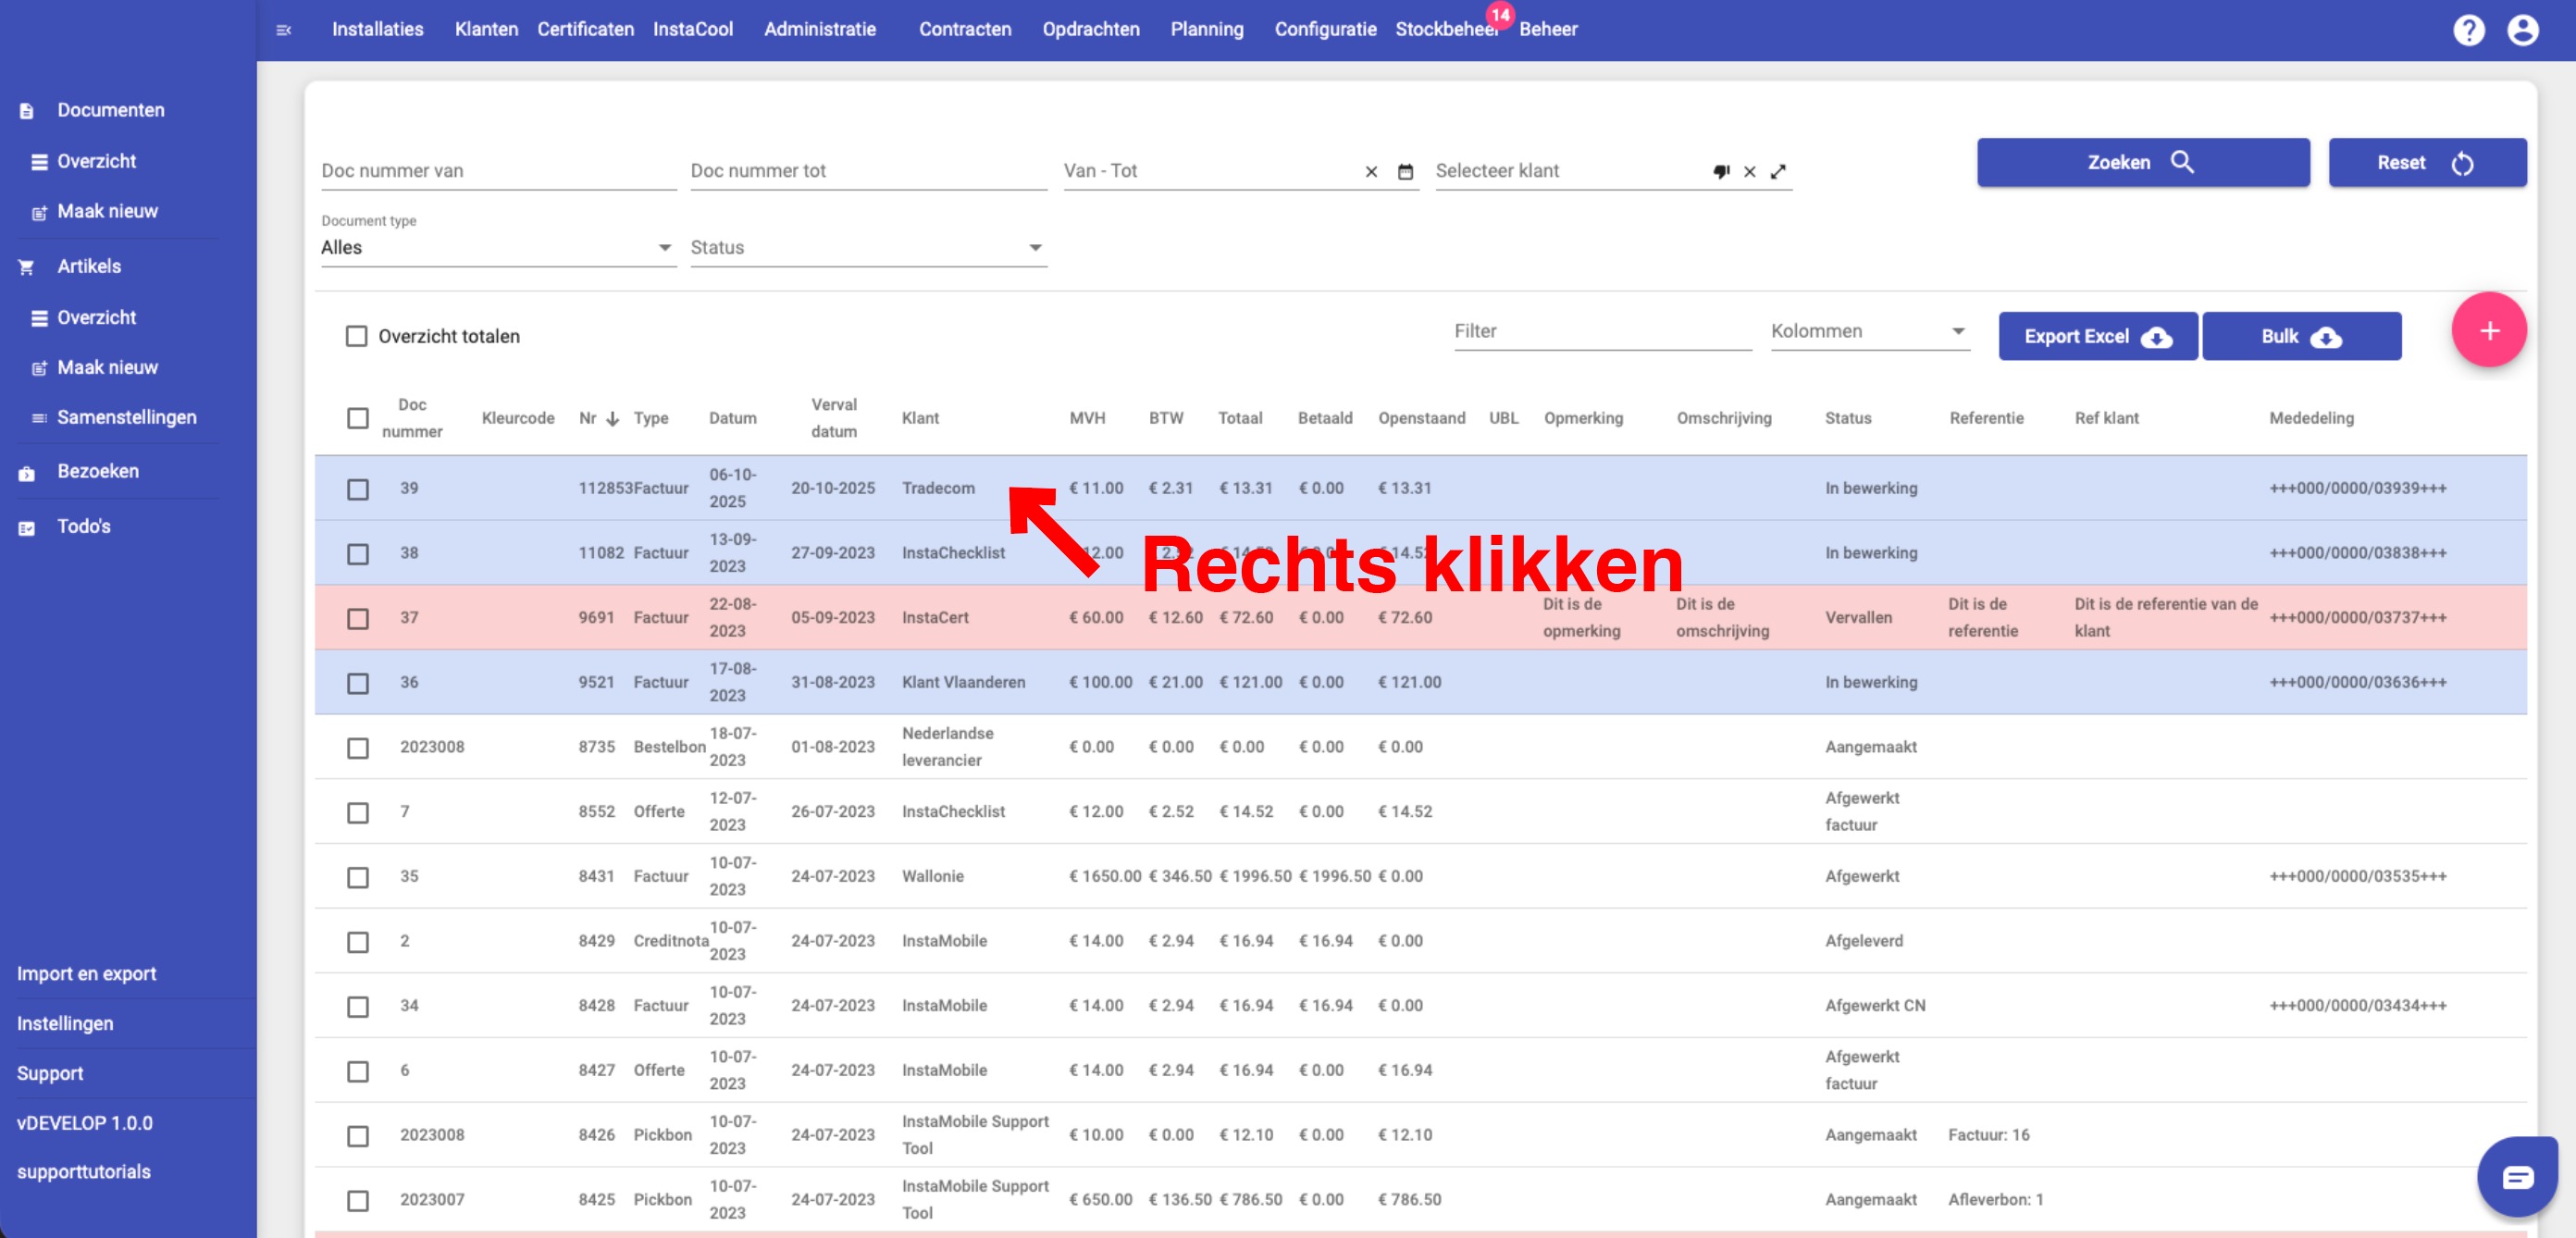Go to the Planning menu
Image resolution: width=2576 pixels, height=1238 pixels.
tap(1206, 30)
